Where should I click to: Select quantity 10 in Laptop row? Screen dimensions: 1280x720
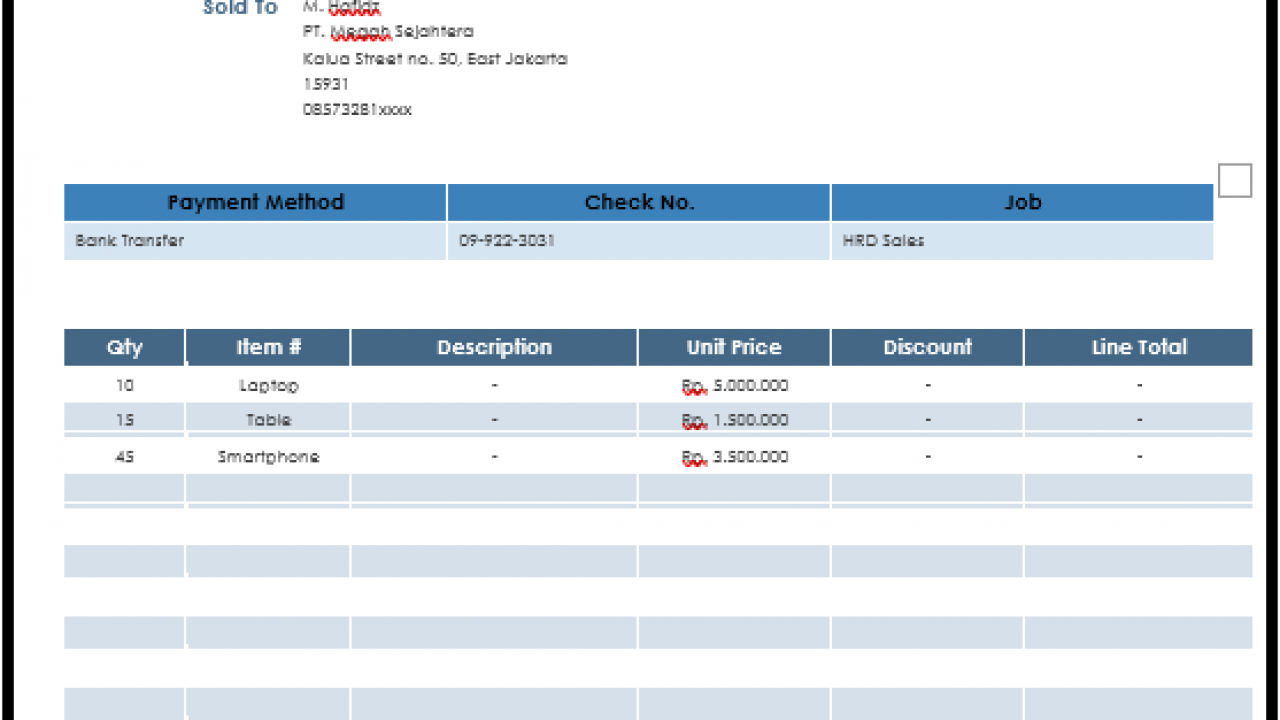pyautogui.click(x=124, y=385)
